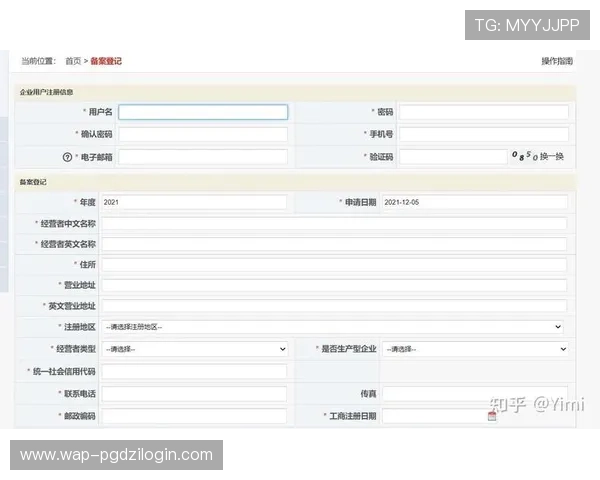Click the 住所 input field
The image size is (600, 480).
pyautogui.click(x=334, y=264)
